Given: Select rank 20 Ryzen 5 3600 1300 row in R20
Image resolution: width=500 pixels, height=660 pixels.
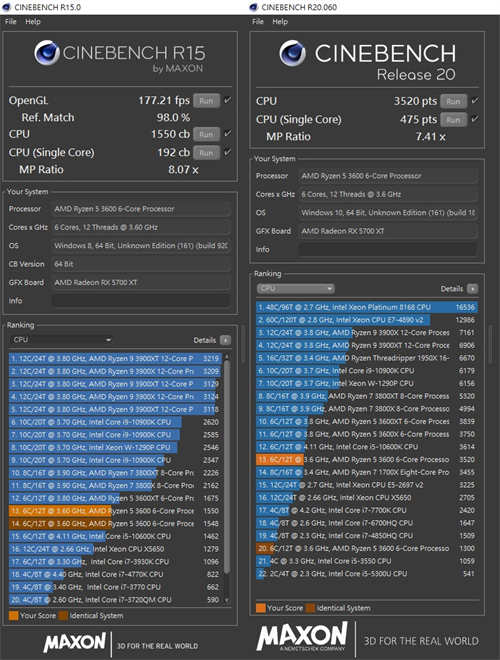Looking at the screenshot, I should [367, 548].
